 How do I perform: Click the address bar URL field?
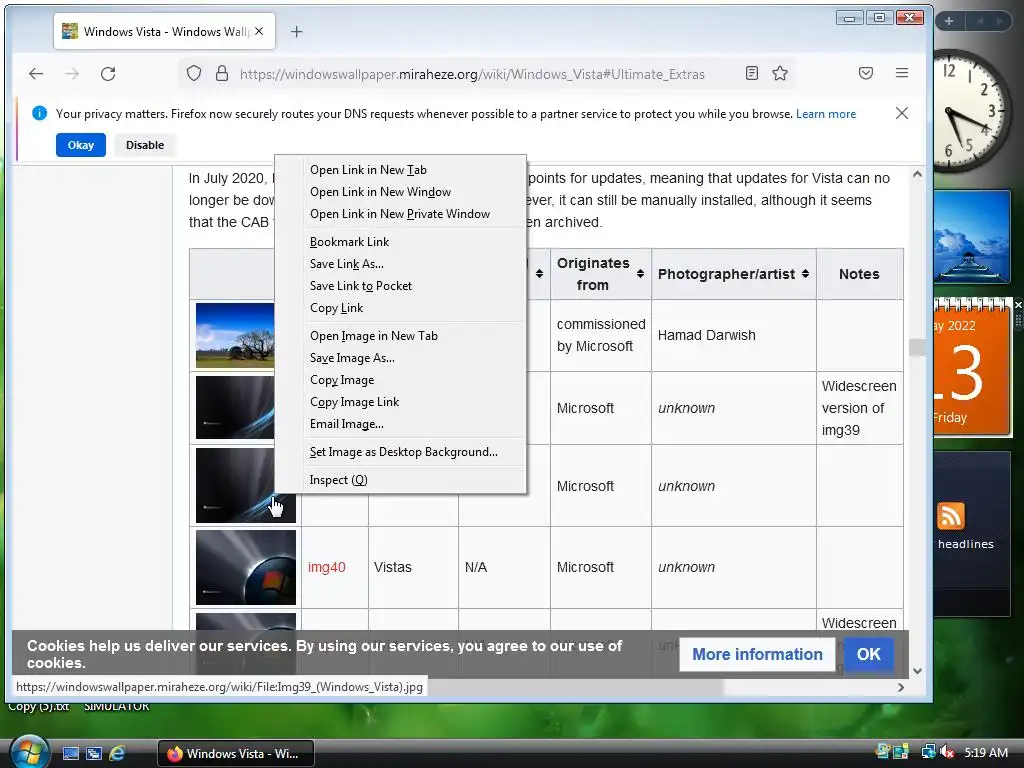click(x=472, y=74)
